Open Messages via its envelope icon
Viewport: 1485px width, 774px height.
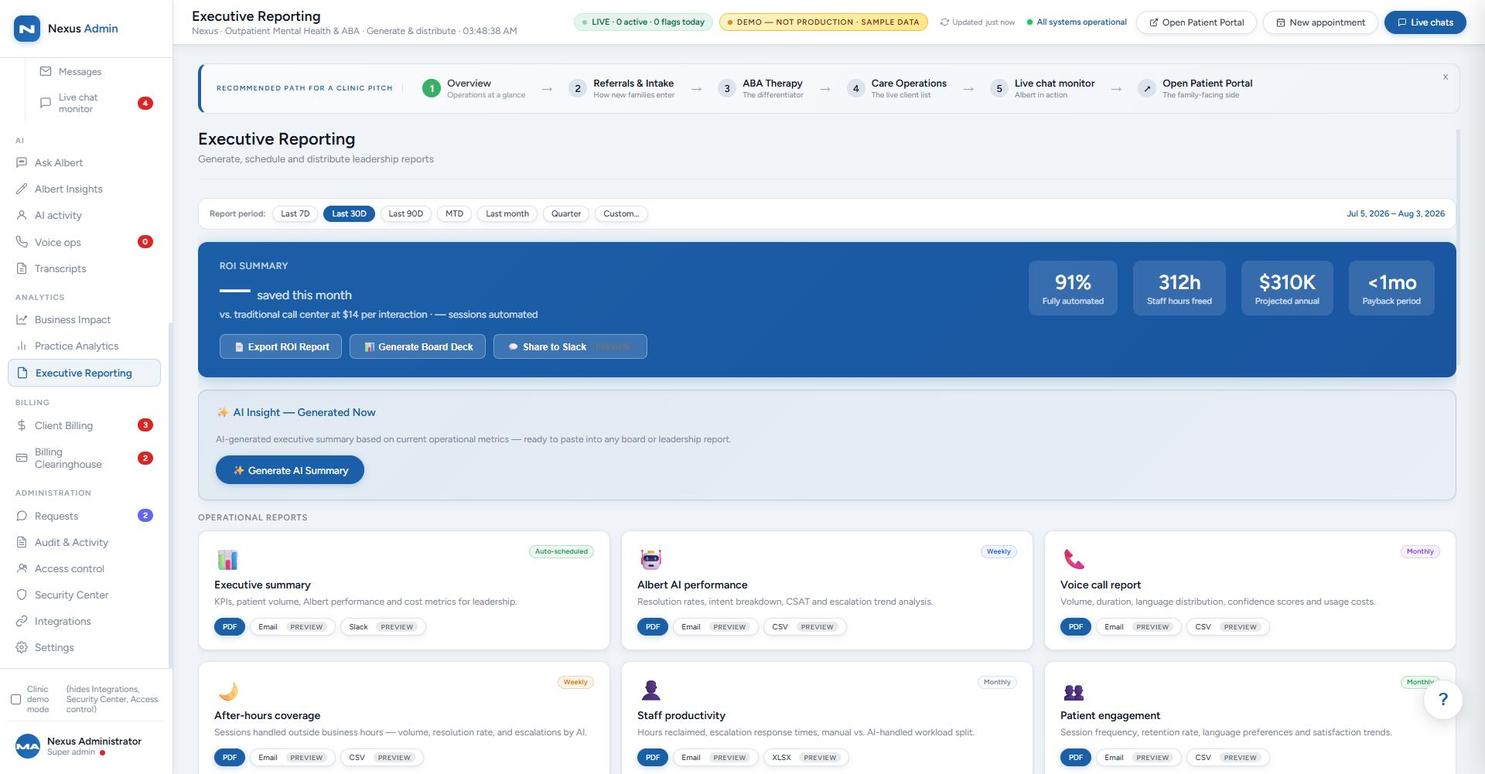pyautogui.click(x=45, y=72)
